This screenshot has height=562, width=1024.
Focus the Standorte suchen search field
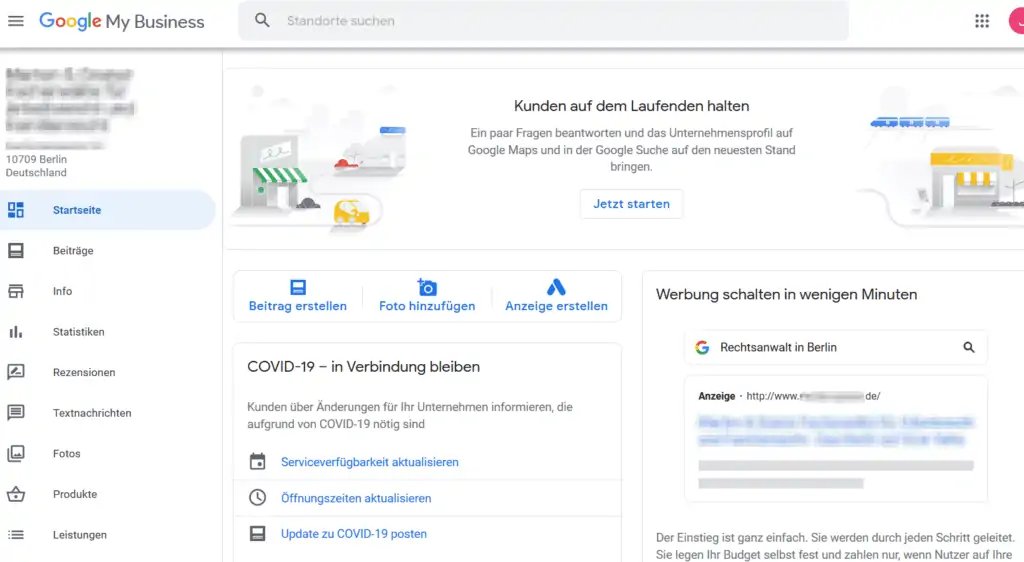pyautogui.click(x=543, y=21)
